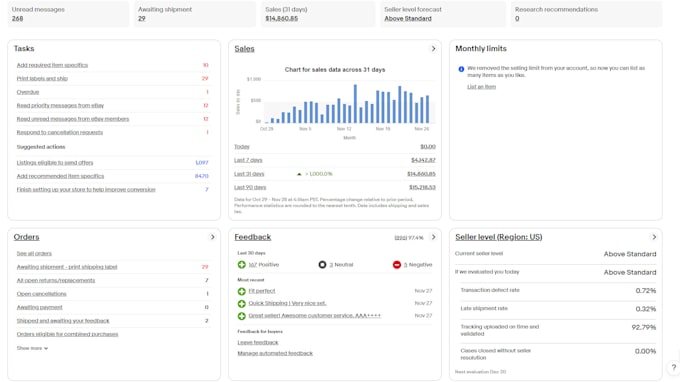Open the Quick Shipping feedback entry

pos(287,303)
